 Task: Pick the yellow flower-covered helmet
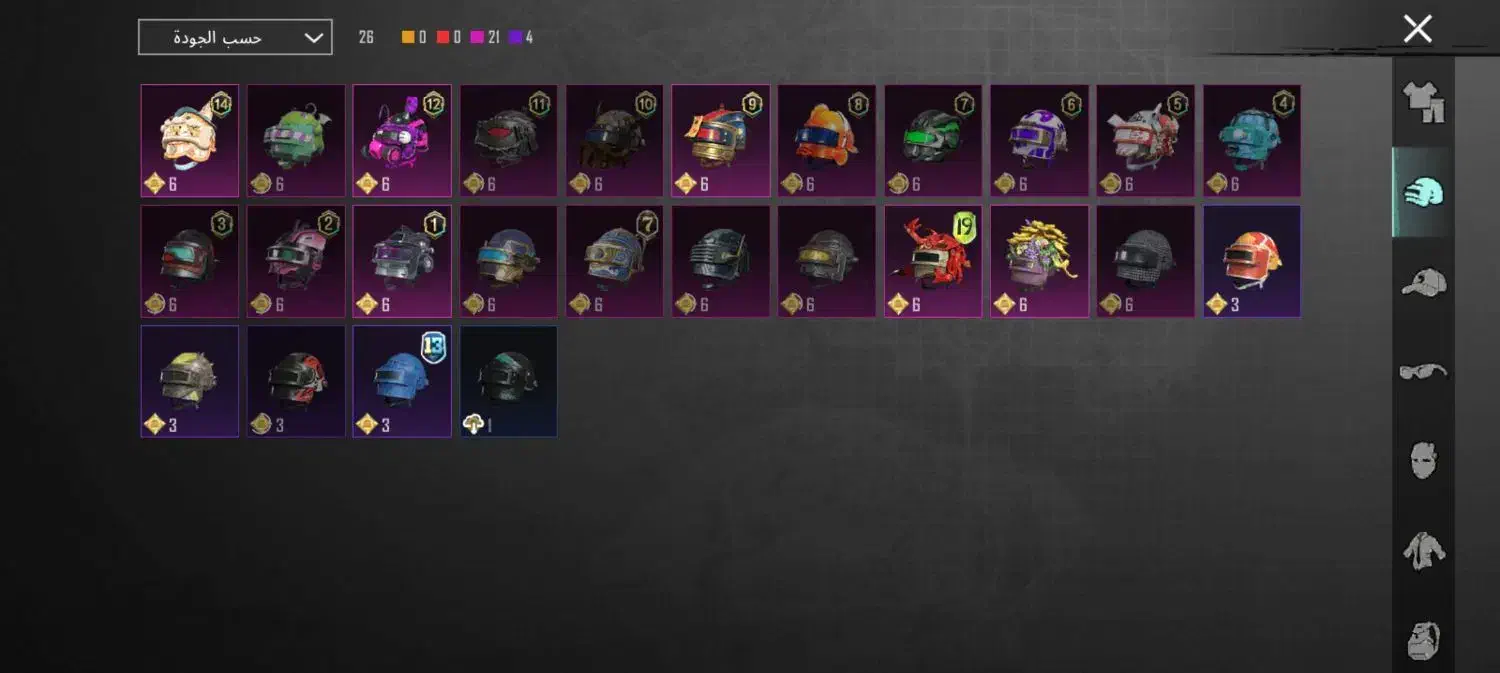tap(1040, 261)
